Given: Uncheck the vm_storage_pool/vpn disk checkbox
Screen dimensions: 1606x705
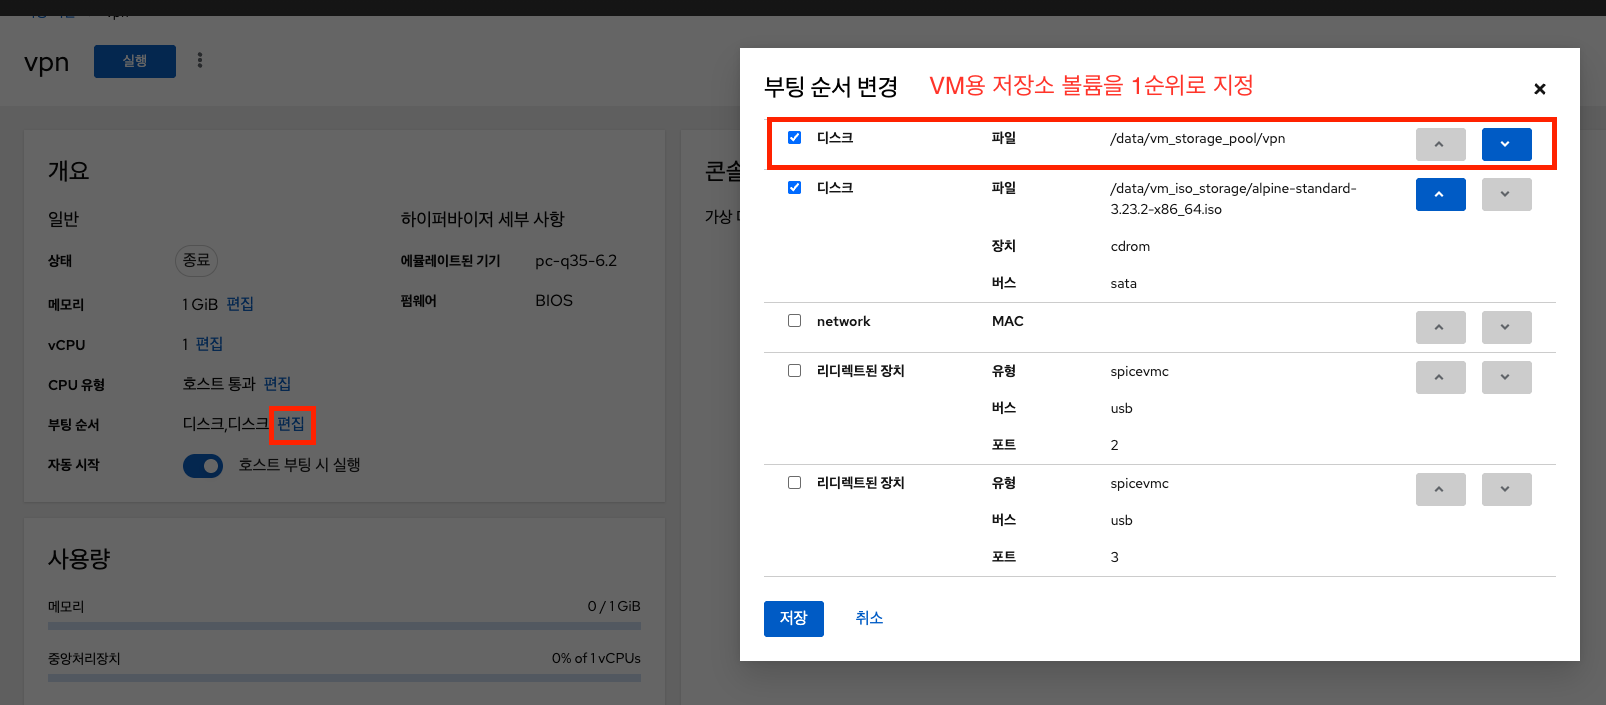Looking at the screenshot, I should [x=794, y=138].
